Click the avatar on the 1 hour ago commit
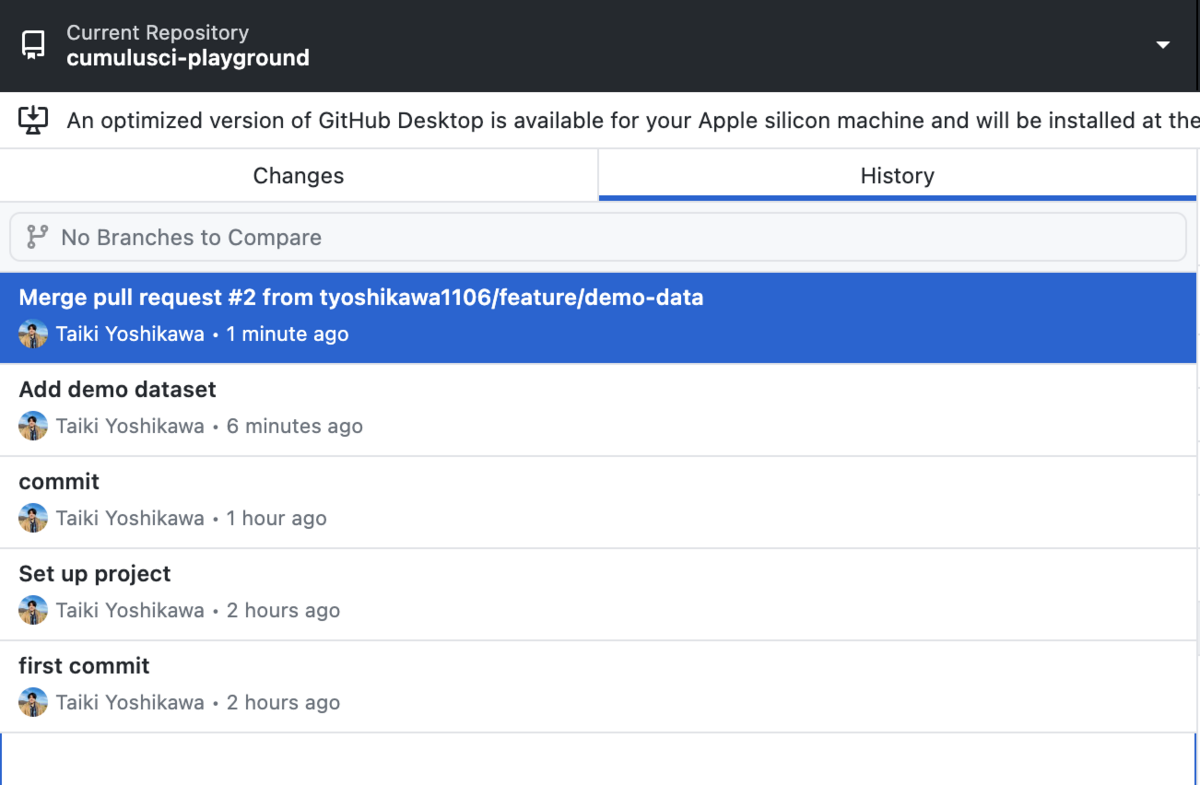 coord(33,518)
